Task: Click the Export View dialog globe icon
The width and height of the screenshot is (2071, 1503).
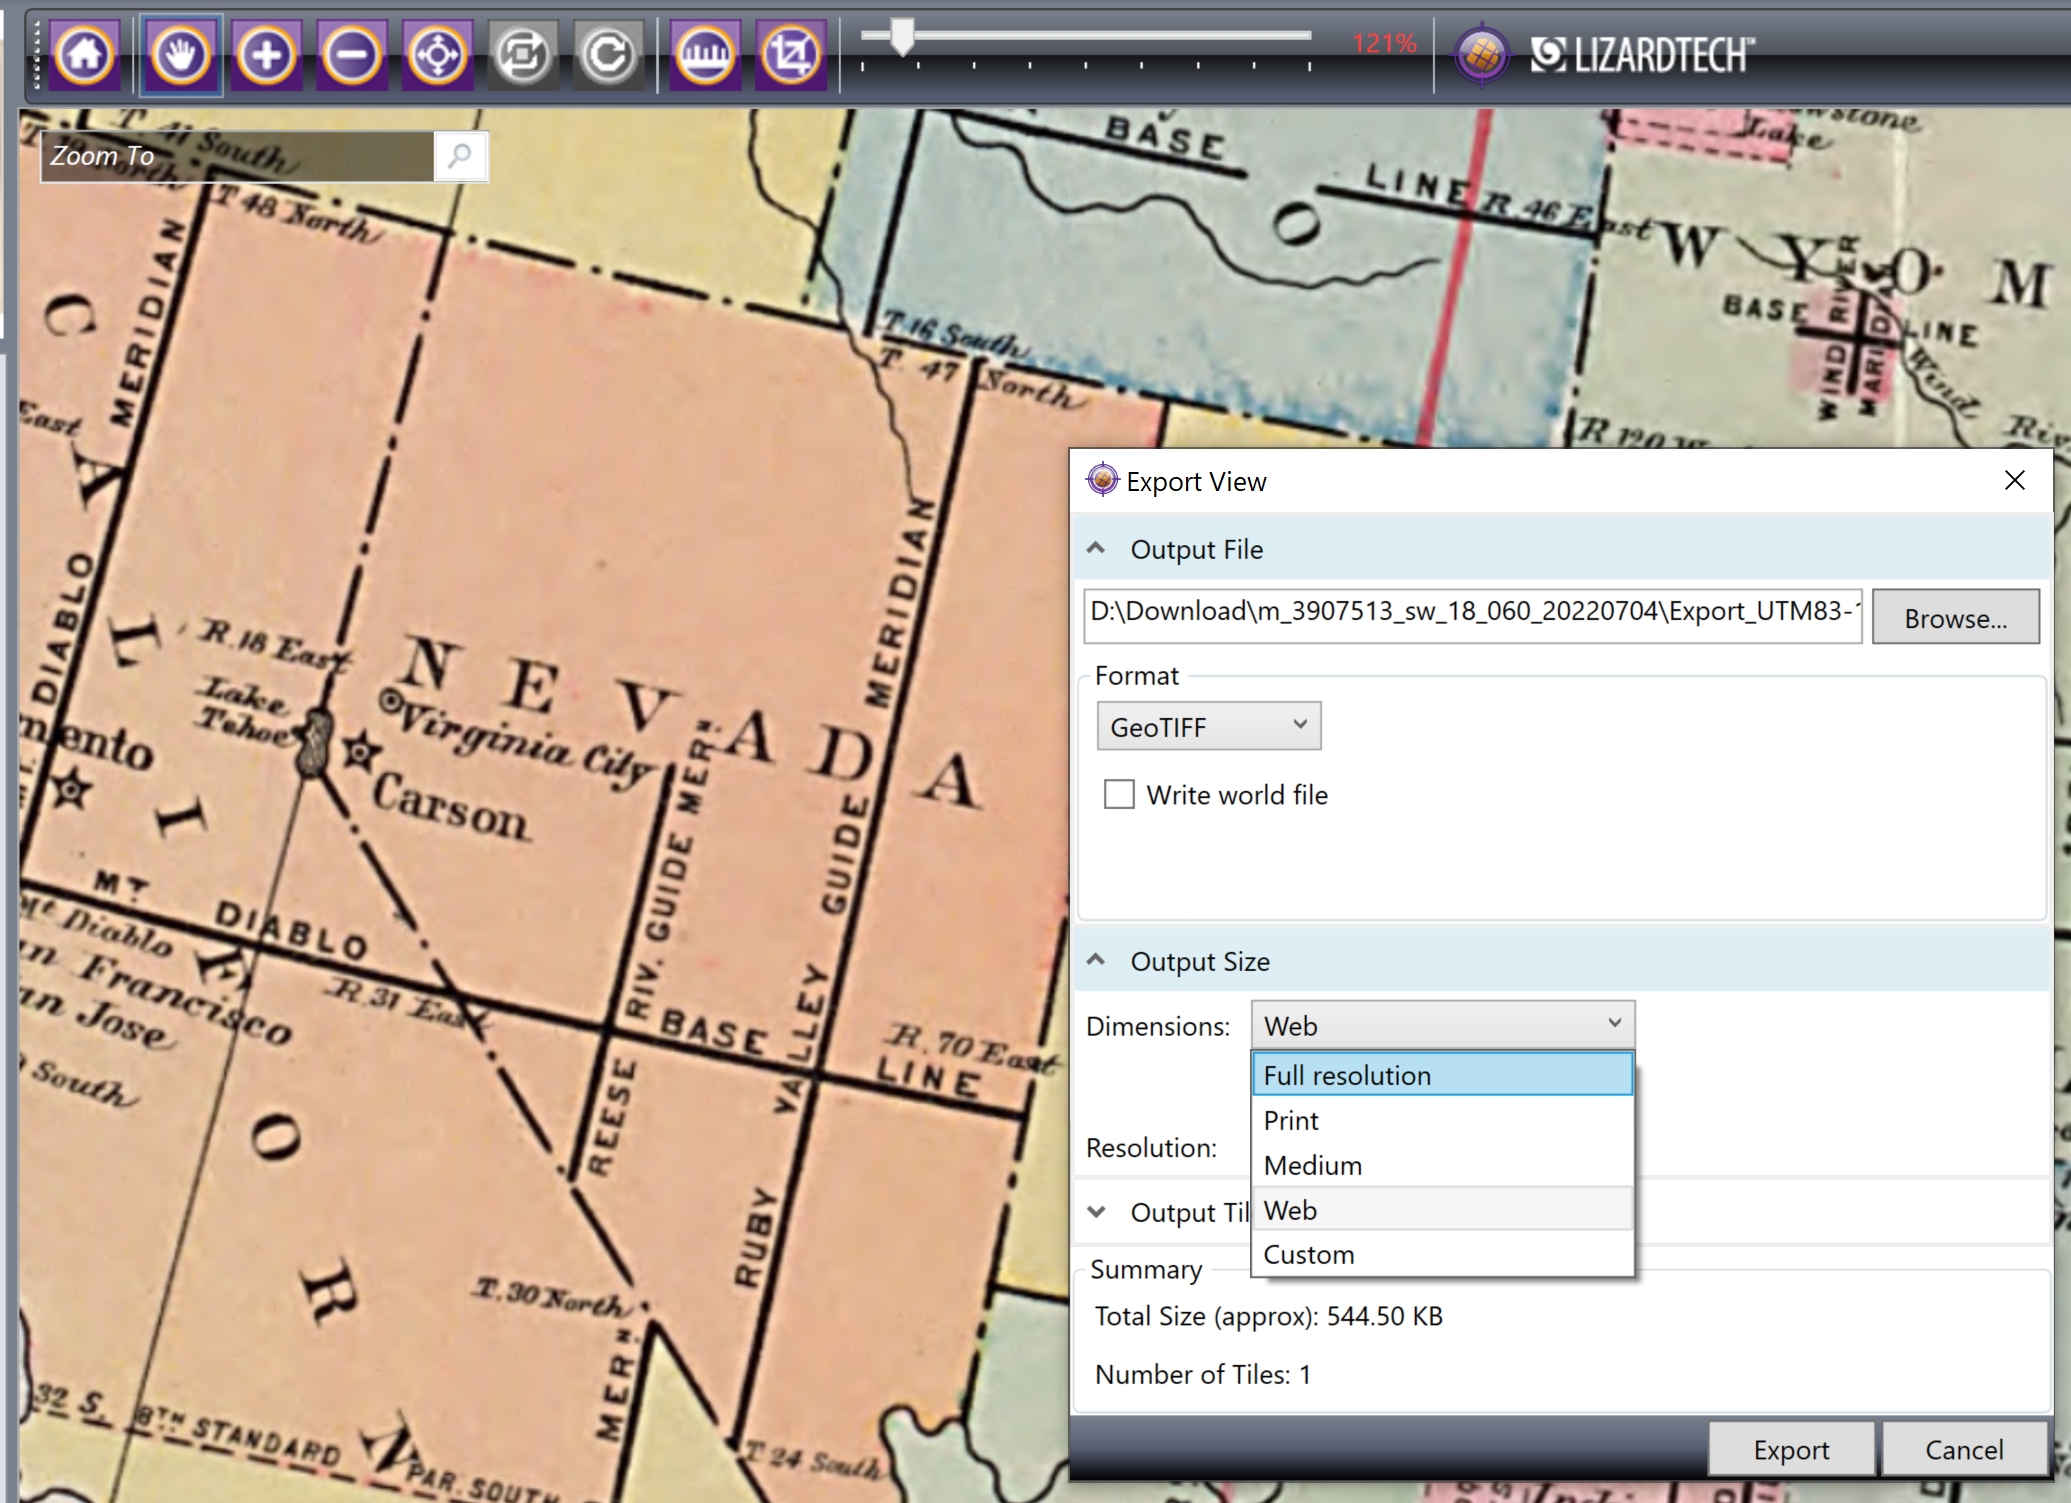Action: click(x=1102, y=480)
